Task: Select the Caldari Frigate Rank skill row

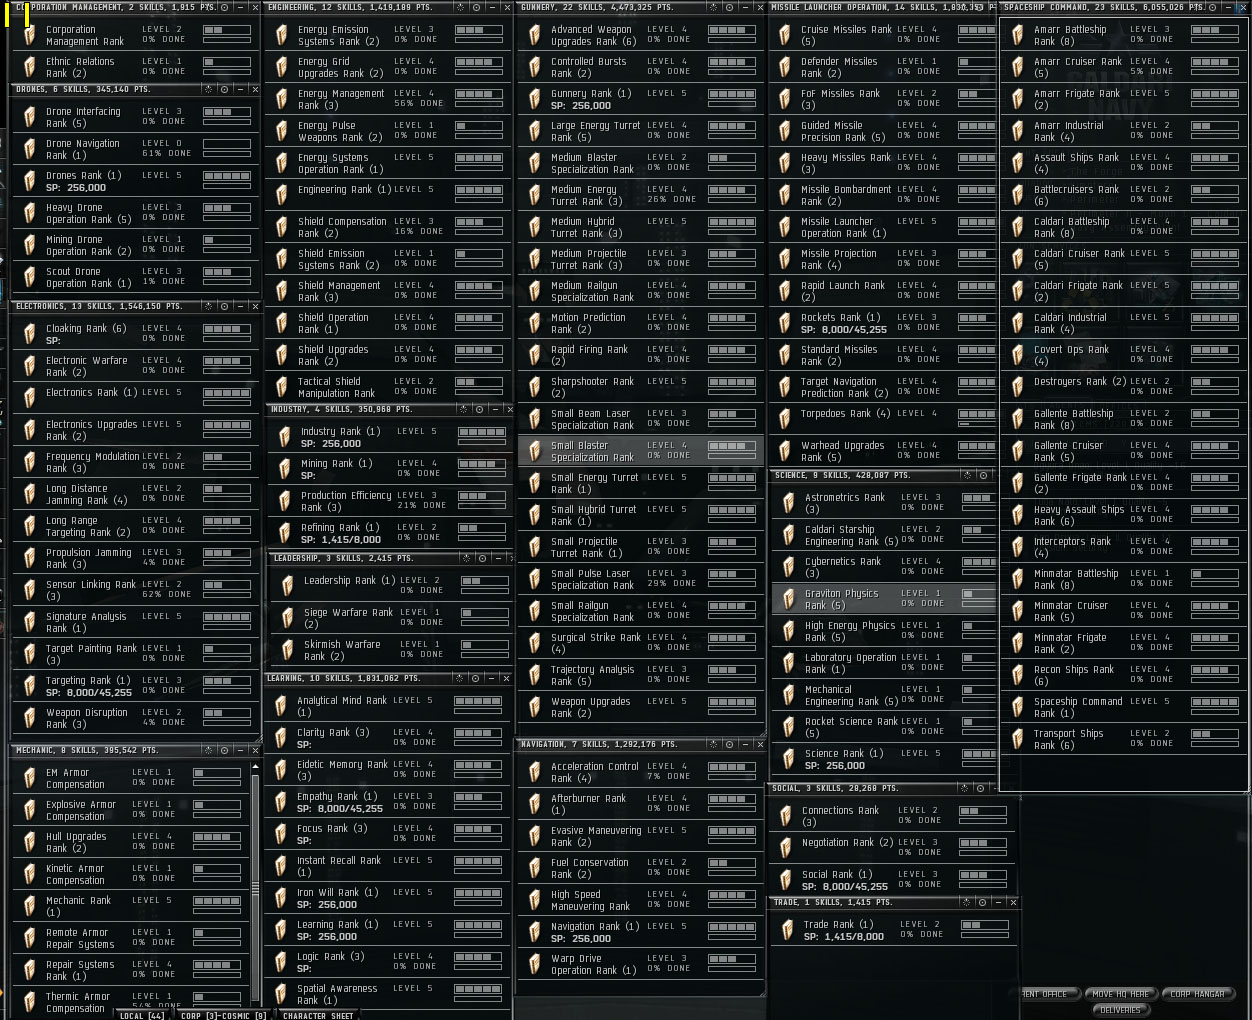Action: (x=1124, y=291)
